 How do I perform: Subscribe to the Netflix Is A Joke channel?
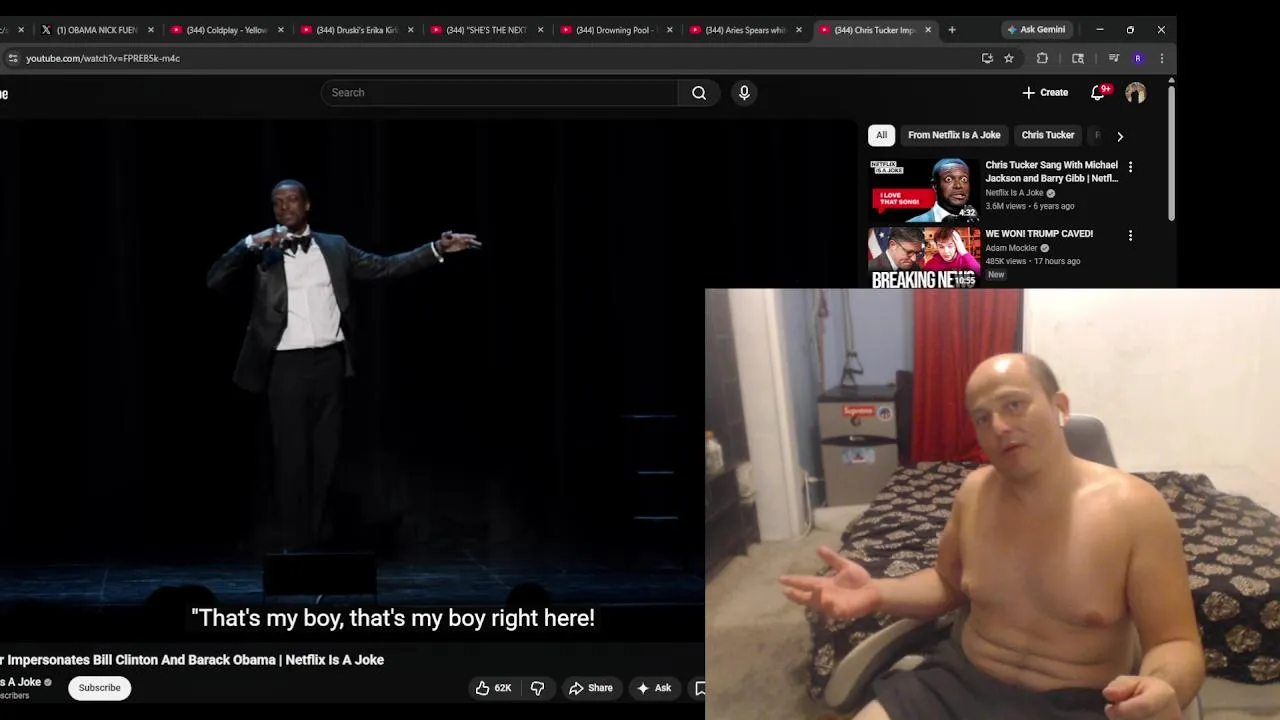[x=99, y=688]
